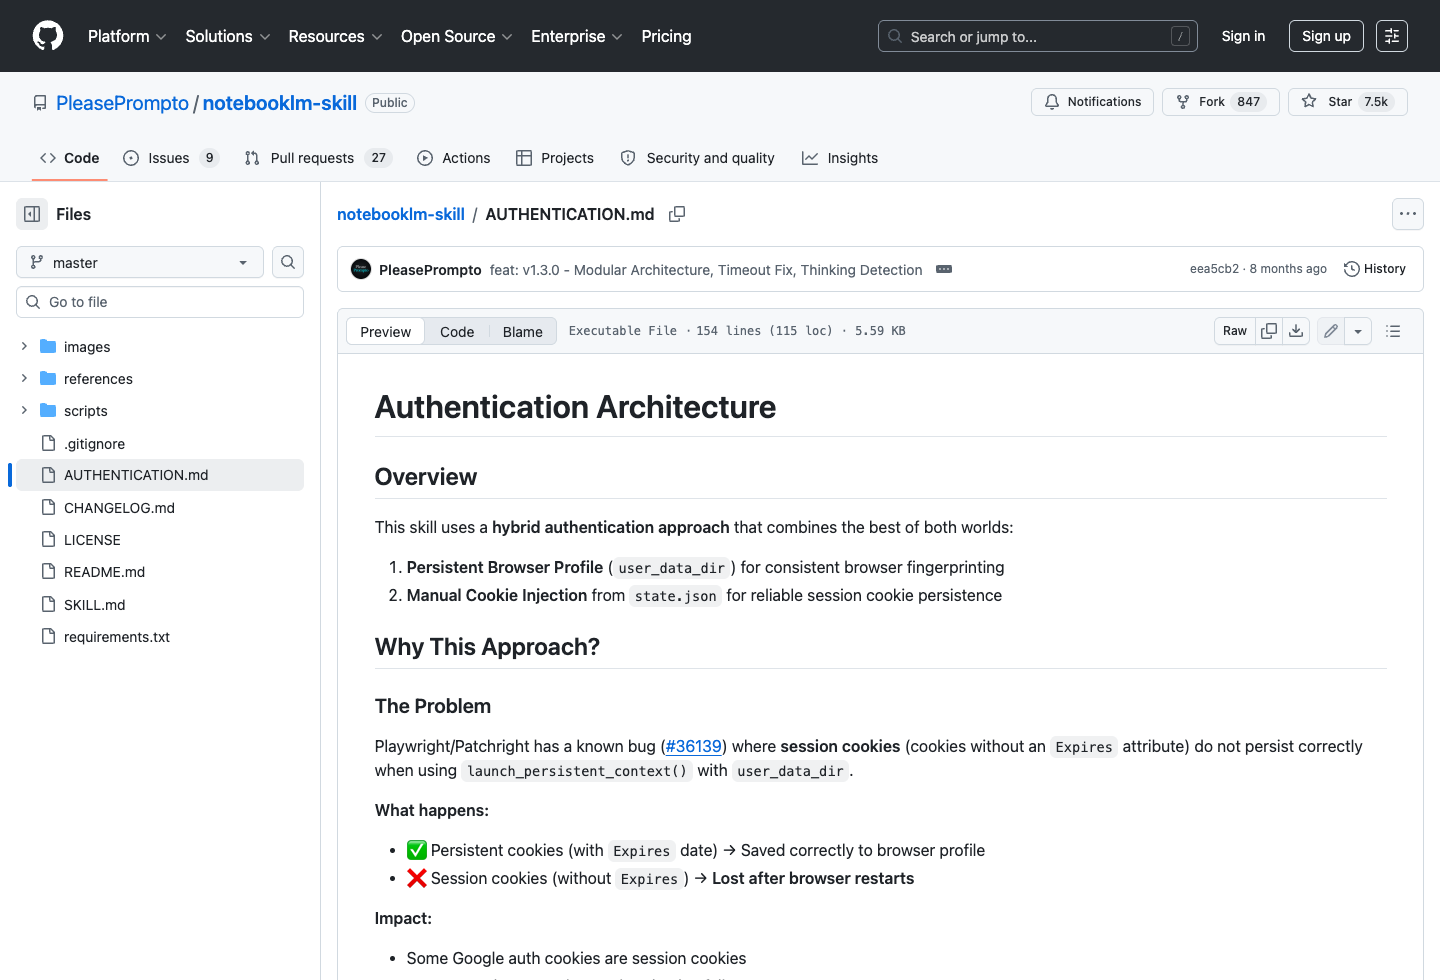Open the header settings sliders icon
The image size is (1440, 980).
click(x=1392, y=36)
